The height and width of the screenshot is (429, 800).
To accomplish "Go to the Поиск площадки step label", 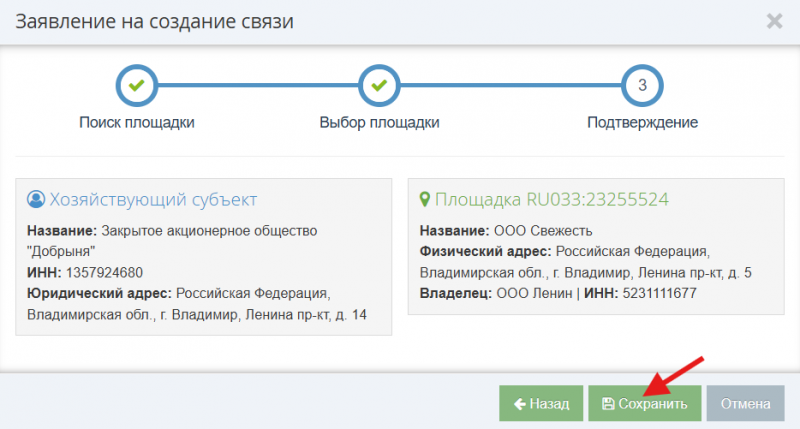I will click(137, 123).
